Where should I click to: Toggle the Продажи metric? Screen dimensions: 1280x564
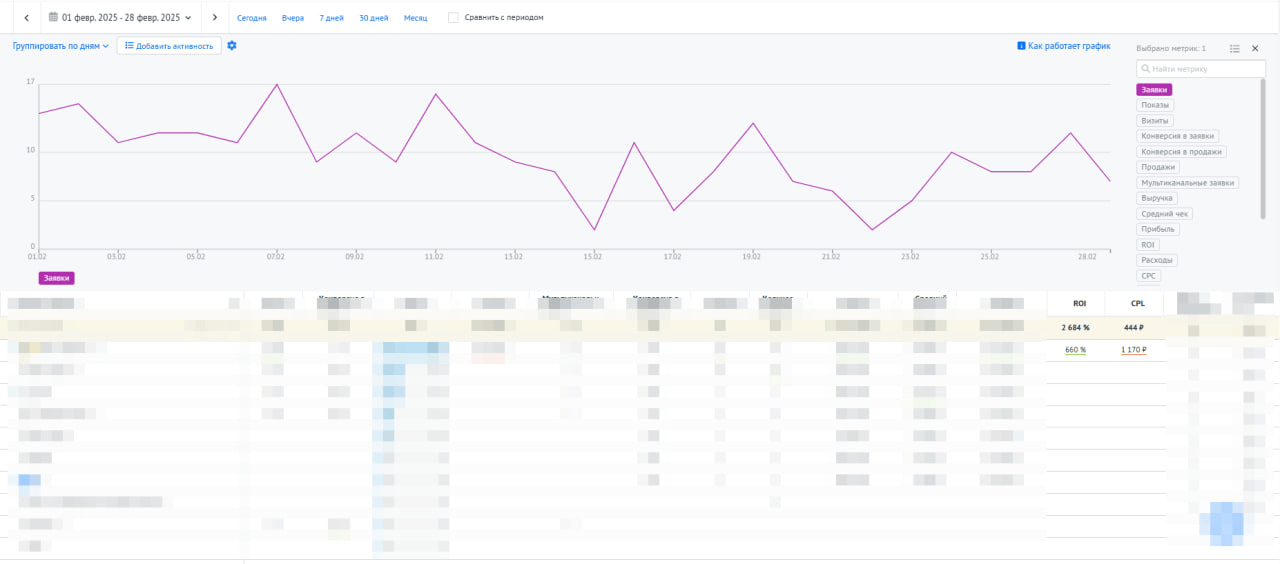1158,167
